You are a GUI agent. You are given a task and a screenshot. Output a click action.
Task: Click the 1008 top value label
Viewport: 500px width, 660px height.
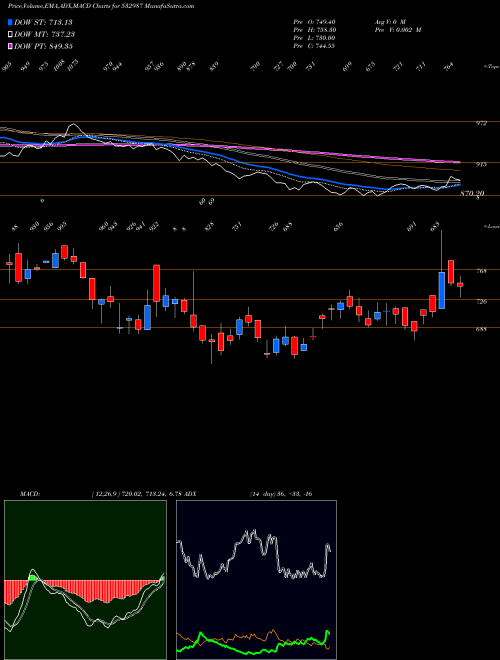60,66
